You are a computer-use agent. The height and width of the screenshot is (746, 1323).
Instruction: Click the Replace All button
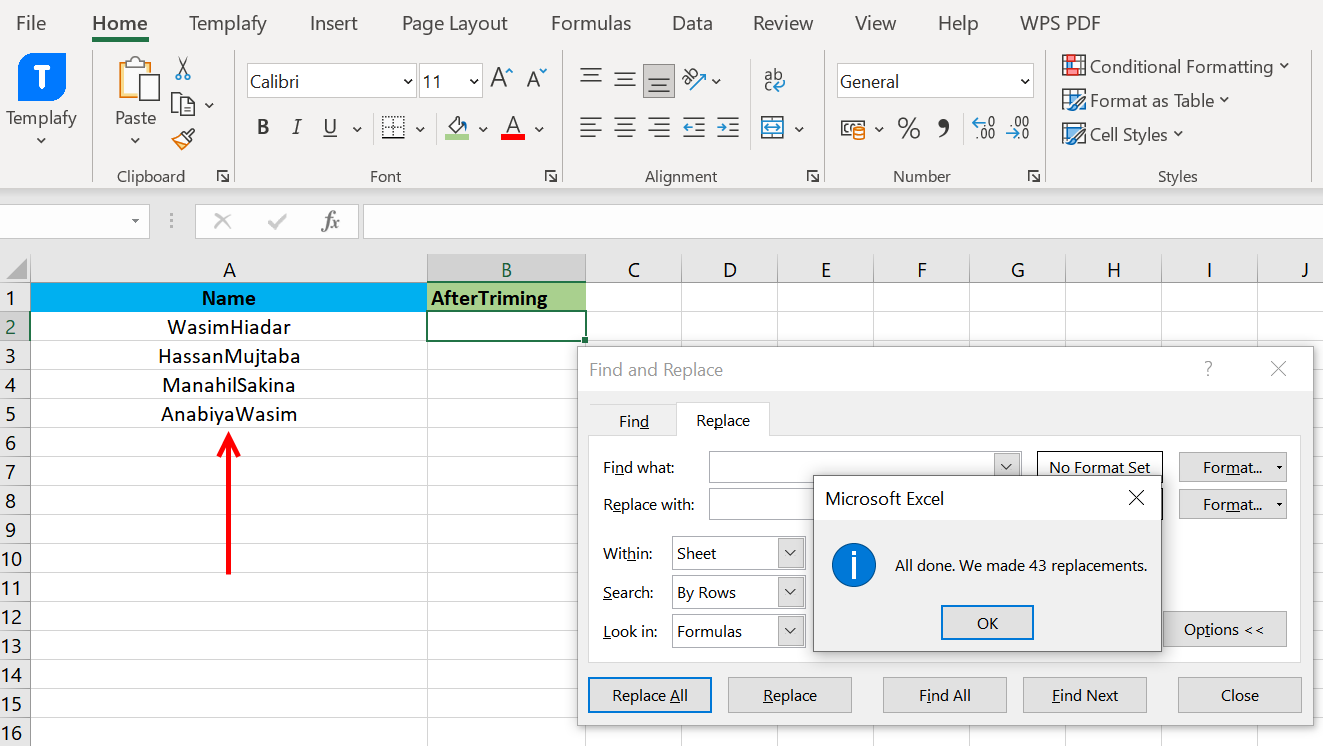pyautogui.click(x=649, y=694)
